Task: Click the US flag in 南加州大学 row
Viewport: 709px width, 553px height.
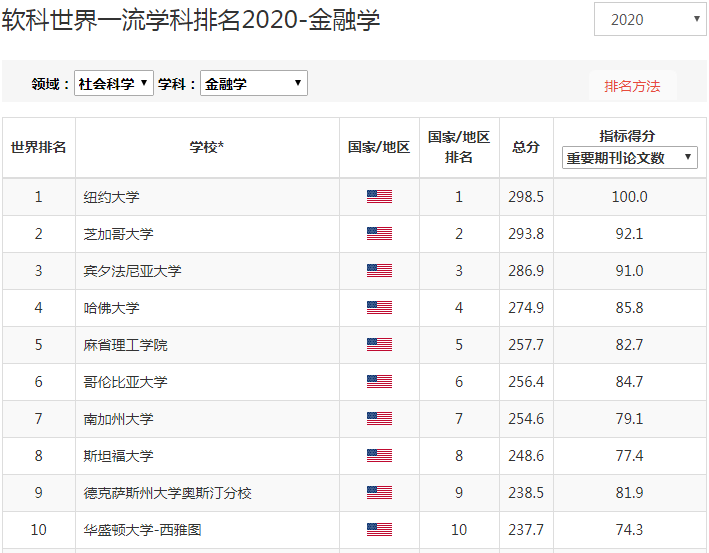Action: point(379,419)
